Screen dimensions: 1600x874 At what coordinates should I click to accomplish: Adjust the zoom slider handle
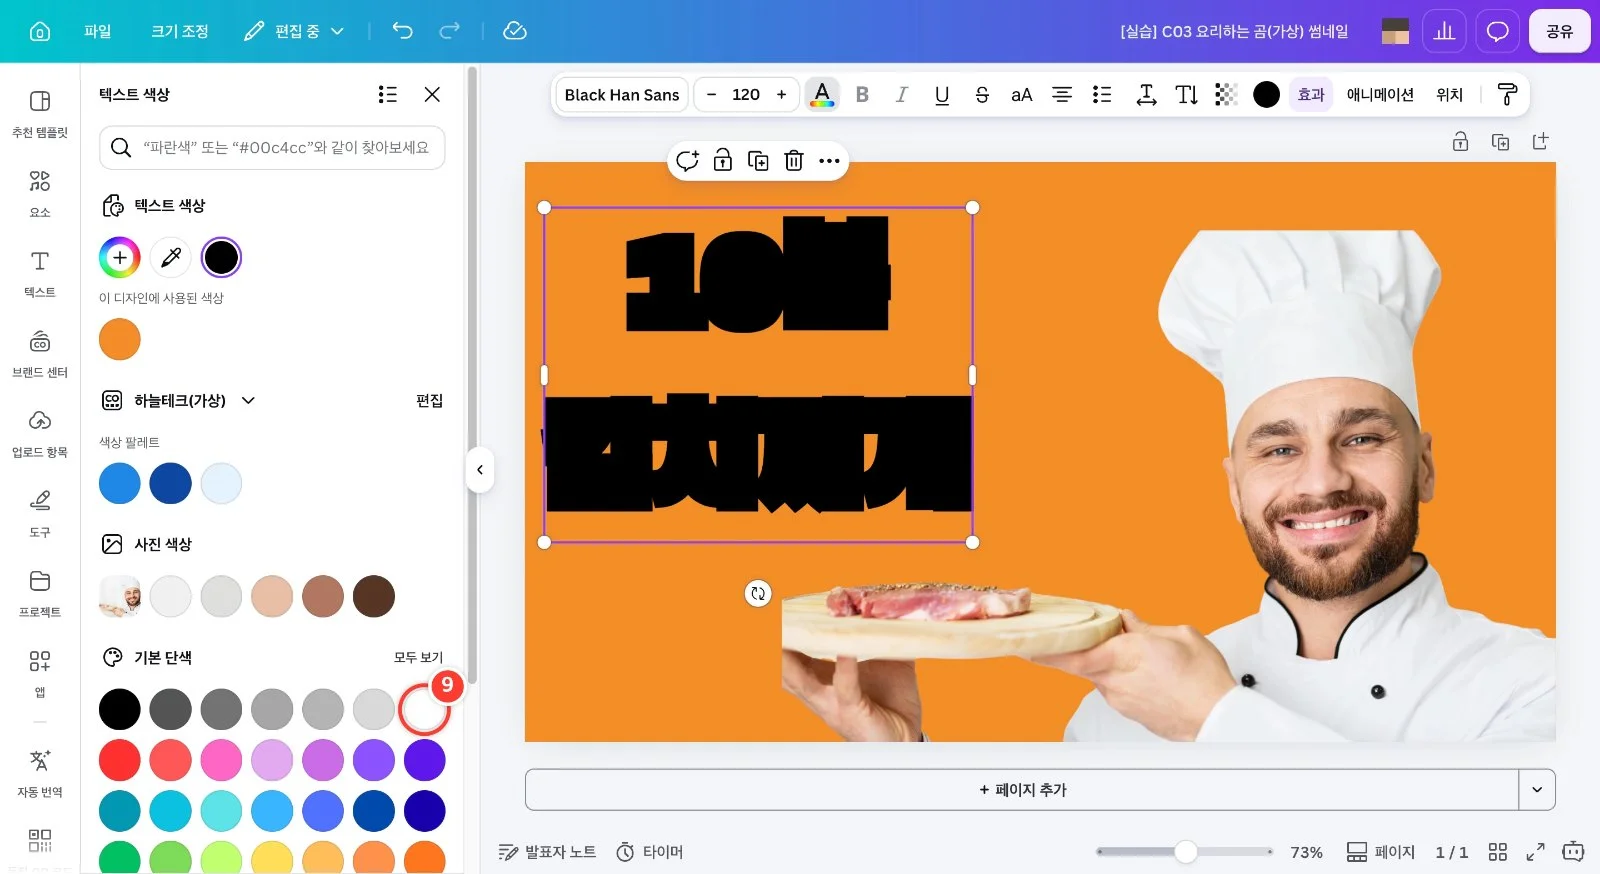[x=1185, y=852]
